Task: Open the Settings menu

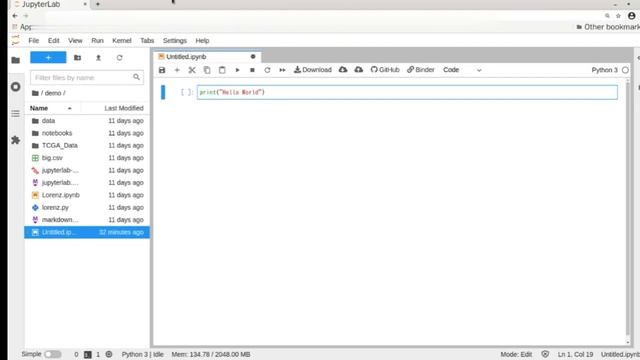Action: click(x=175, y=41)
